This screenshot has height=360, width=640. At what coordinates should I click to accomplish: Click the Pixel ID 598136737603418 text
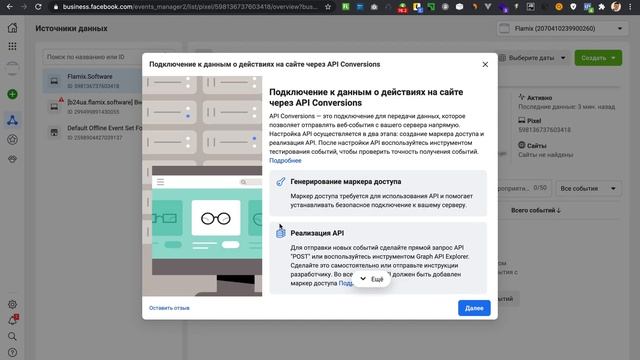coord(544,130)
